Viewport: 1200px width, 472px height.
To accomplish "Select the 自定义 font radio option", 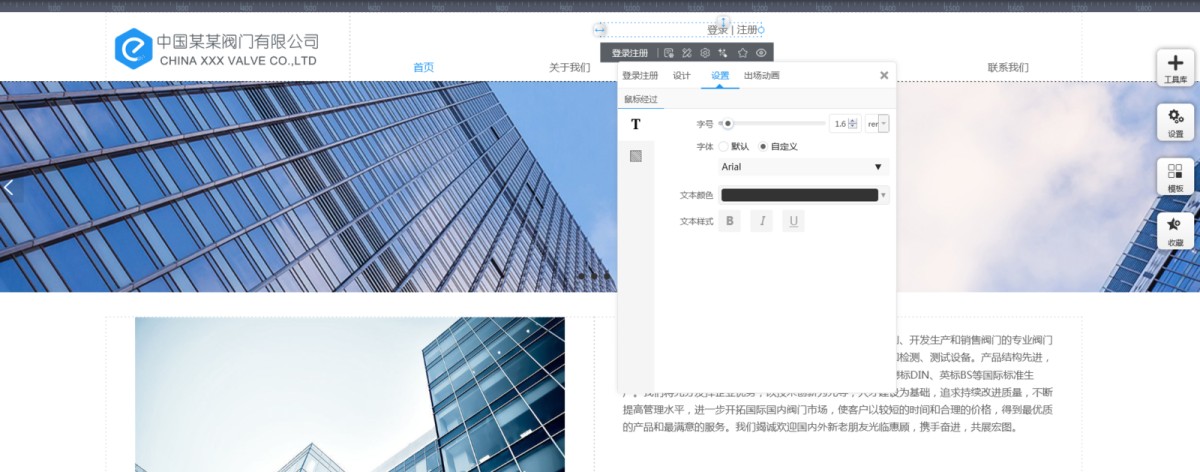I will 763,146.
